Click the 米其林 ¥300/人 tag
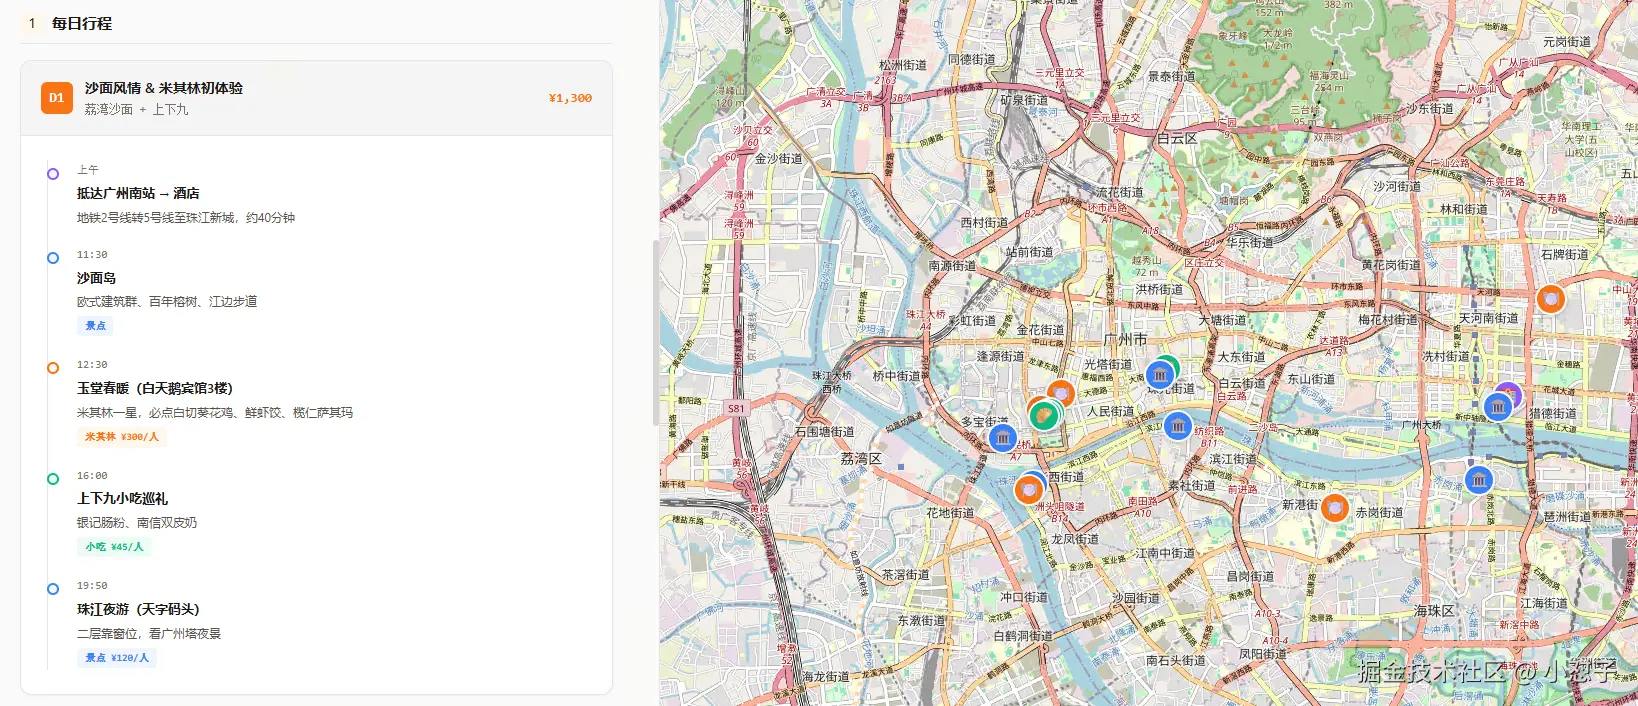The height and width of the screenshot is (706, 1638). click(x=121, y=437)
